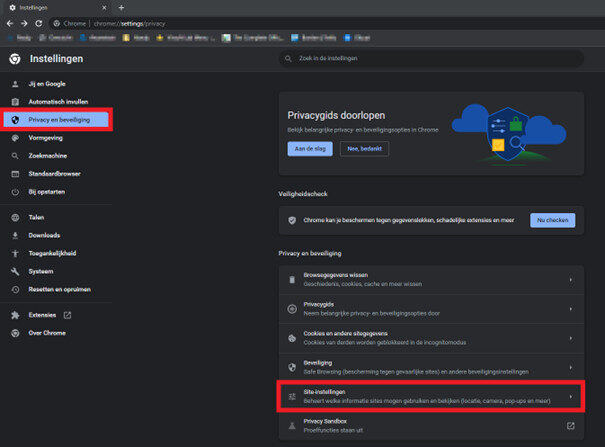The image size is (605, 447).
Task: Click the chrome://settings/privacy address bar
Action: pos(326,24)
